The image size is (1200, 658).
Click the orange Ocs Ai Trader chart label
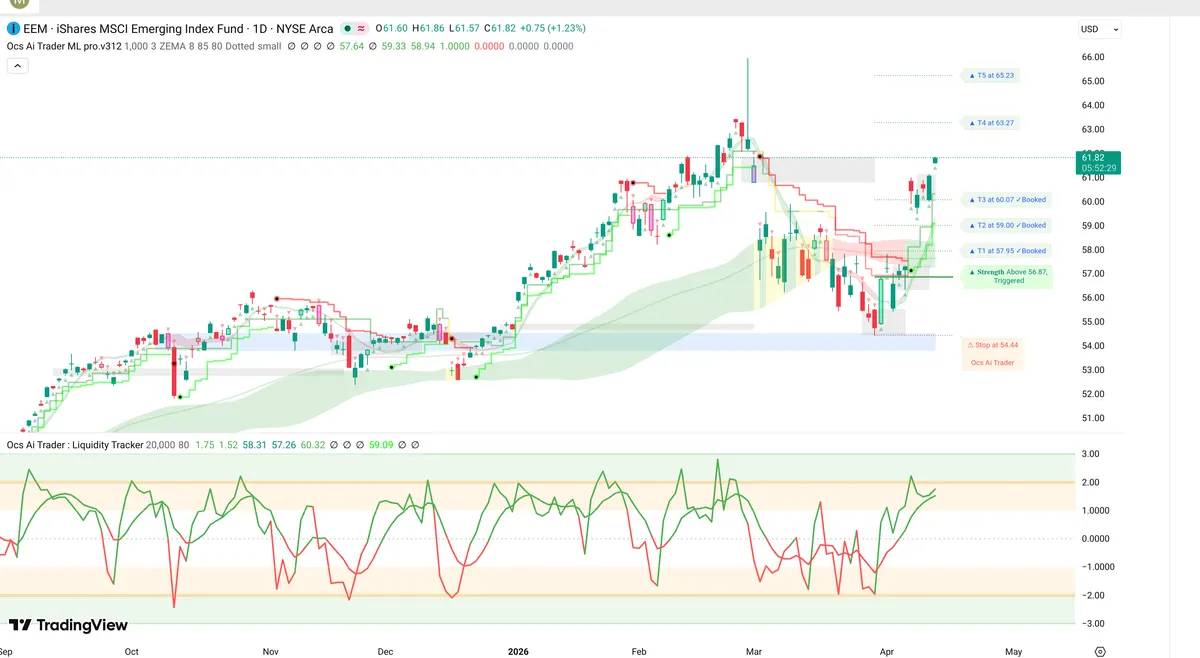click(x=993, y=362)
